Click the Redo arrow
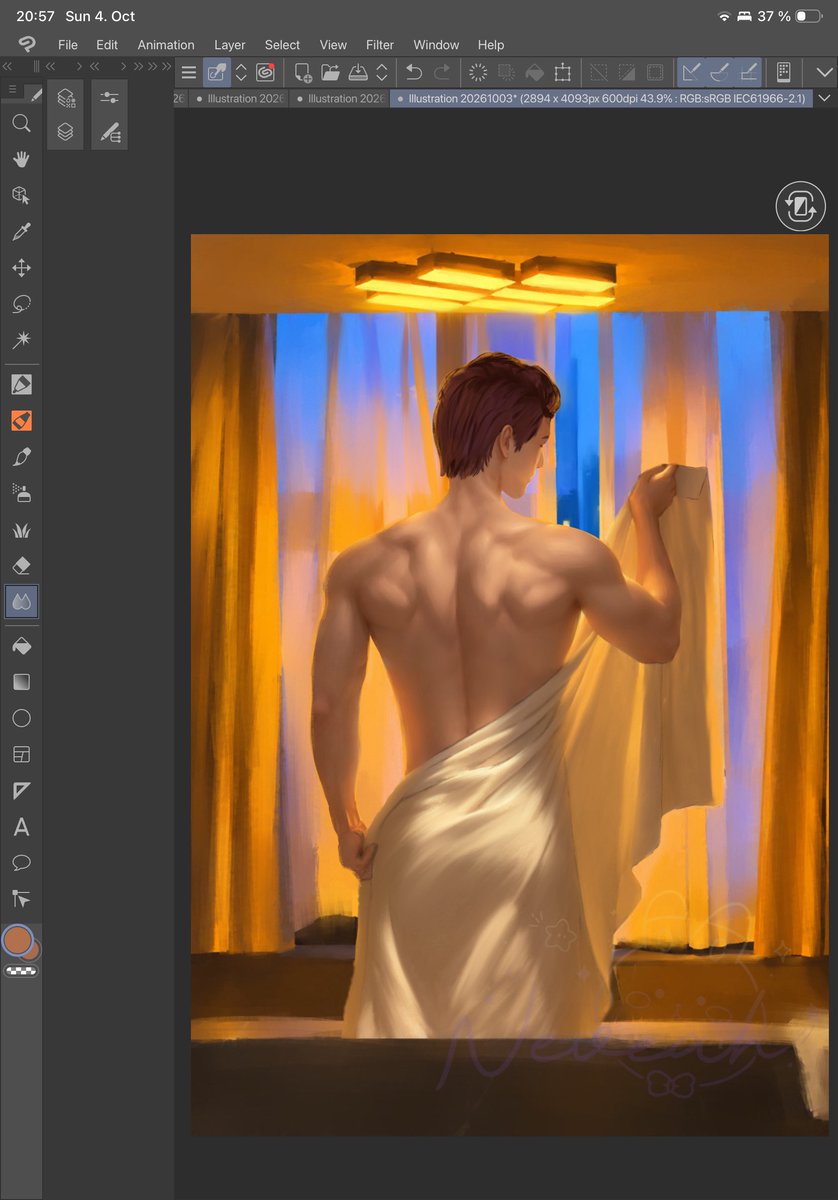Screen dimensions: 838x1200 point(441,72)
